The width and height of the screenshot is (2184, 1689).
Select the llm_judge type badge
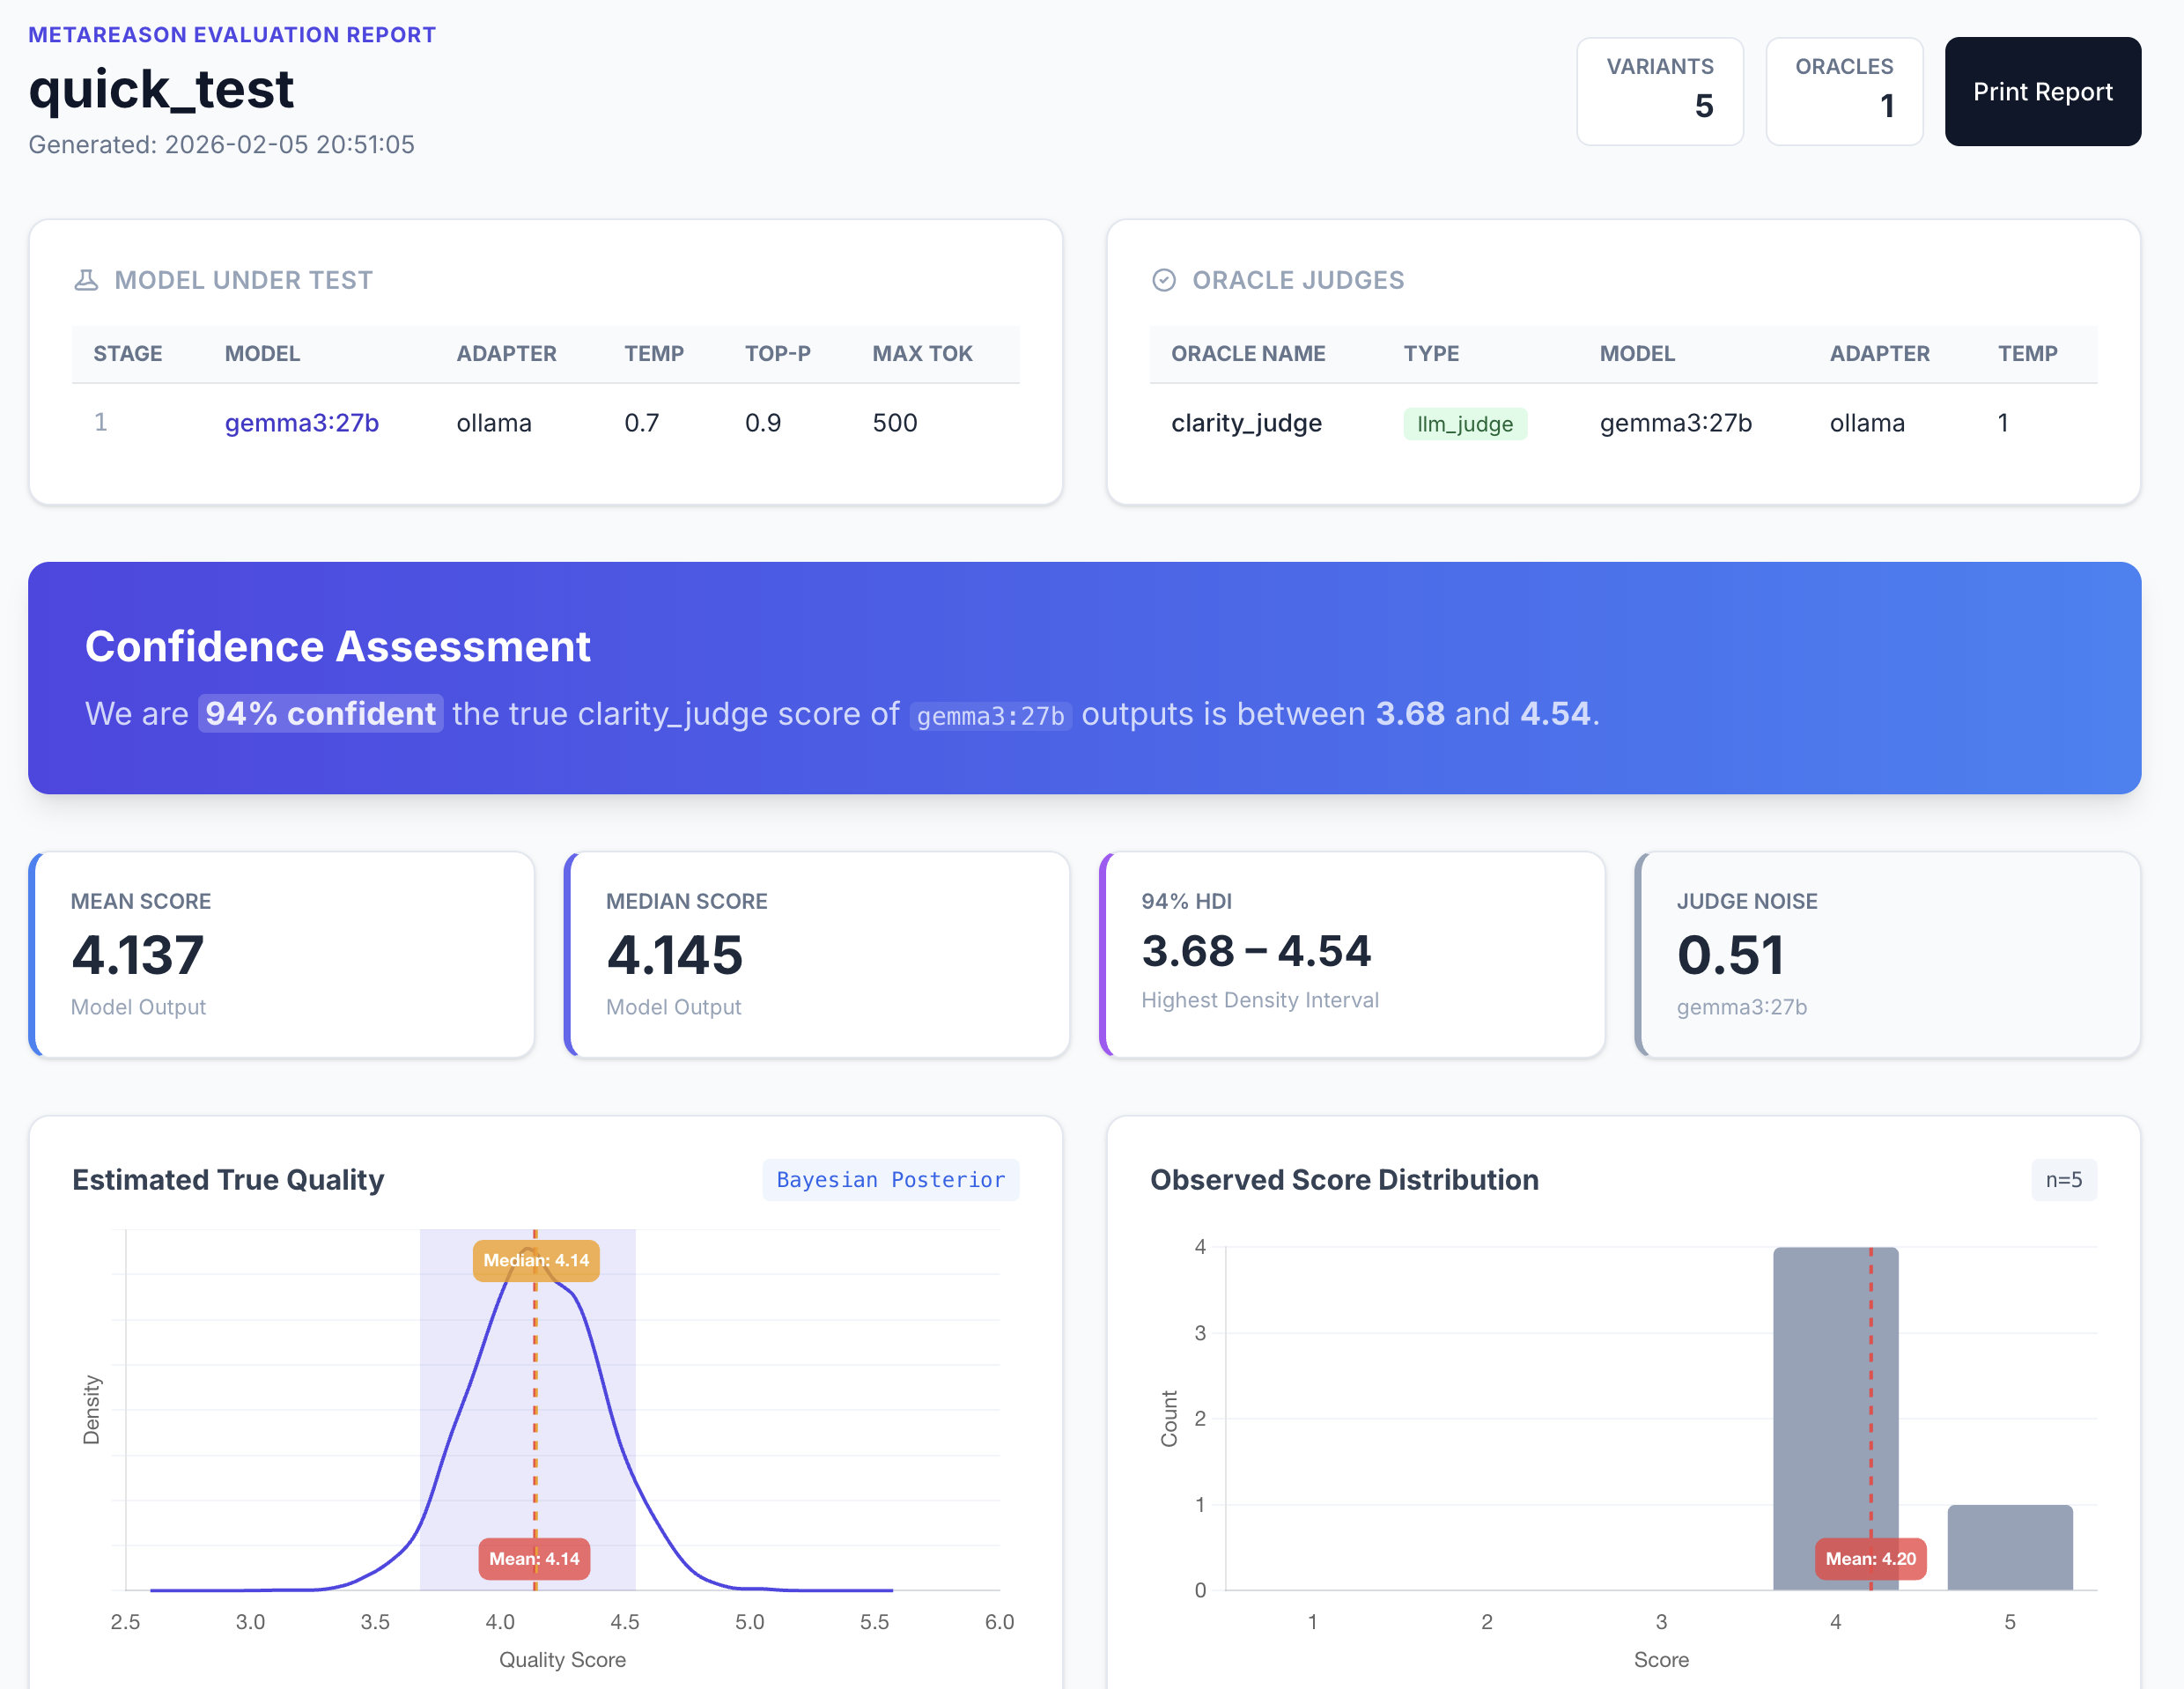(x=1465, y=423)
